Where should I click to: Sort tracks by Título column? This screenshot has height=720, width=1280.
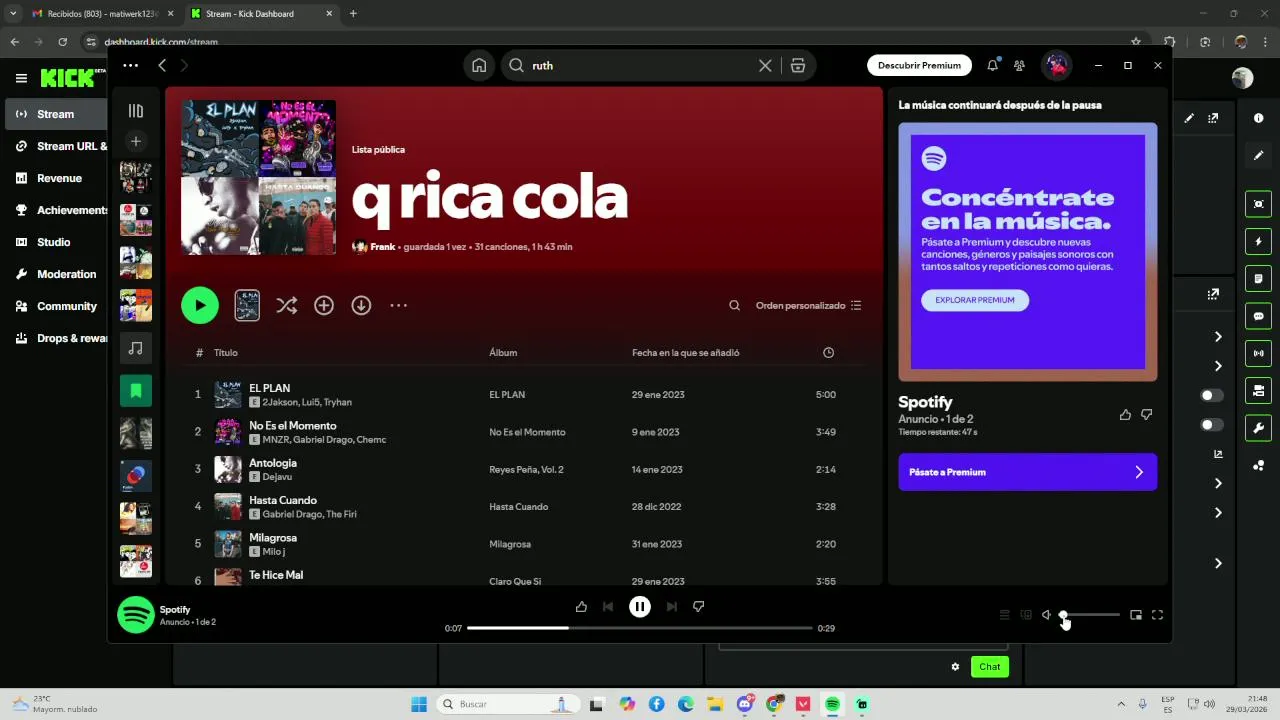[x=225, y=352]
